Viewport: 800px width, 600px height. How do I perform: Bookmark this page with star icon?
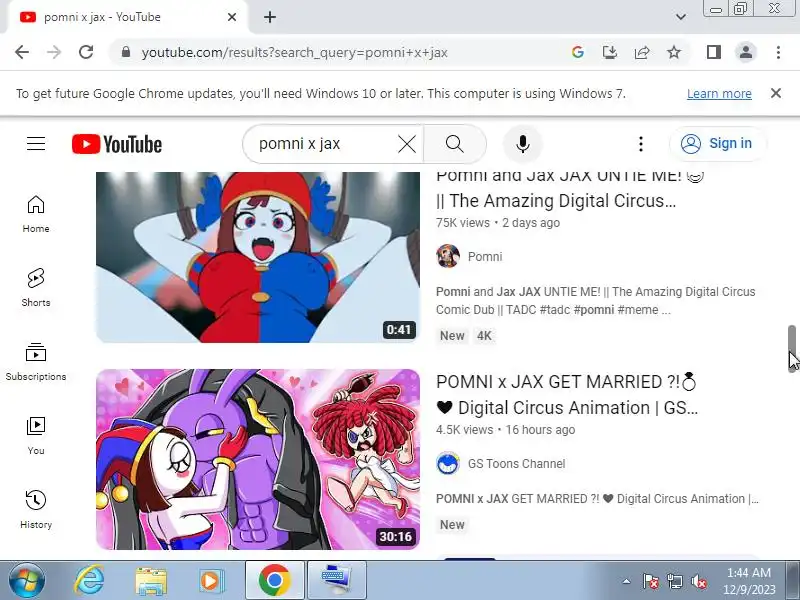pyautogui.click(x=674, y=52)
